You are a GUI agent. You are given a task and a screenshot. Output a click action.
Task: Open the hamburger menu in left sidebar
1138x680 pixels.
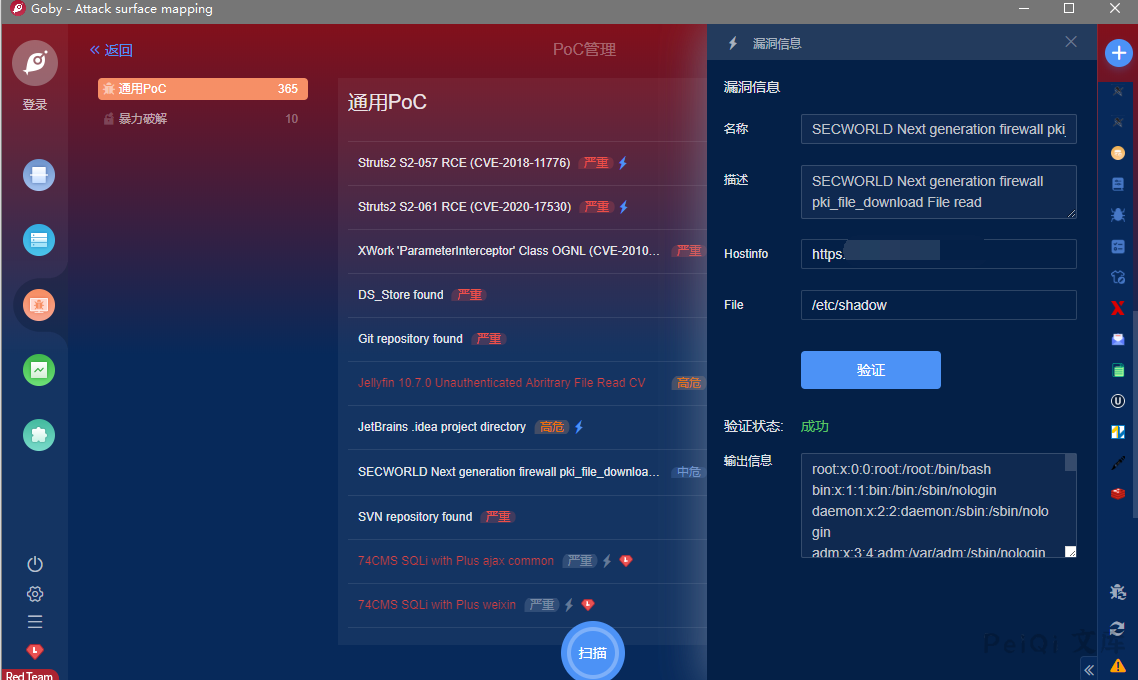click(x=35, y=622)
